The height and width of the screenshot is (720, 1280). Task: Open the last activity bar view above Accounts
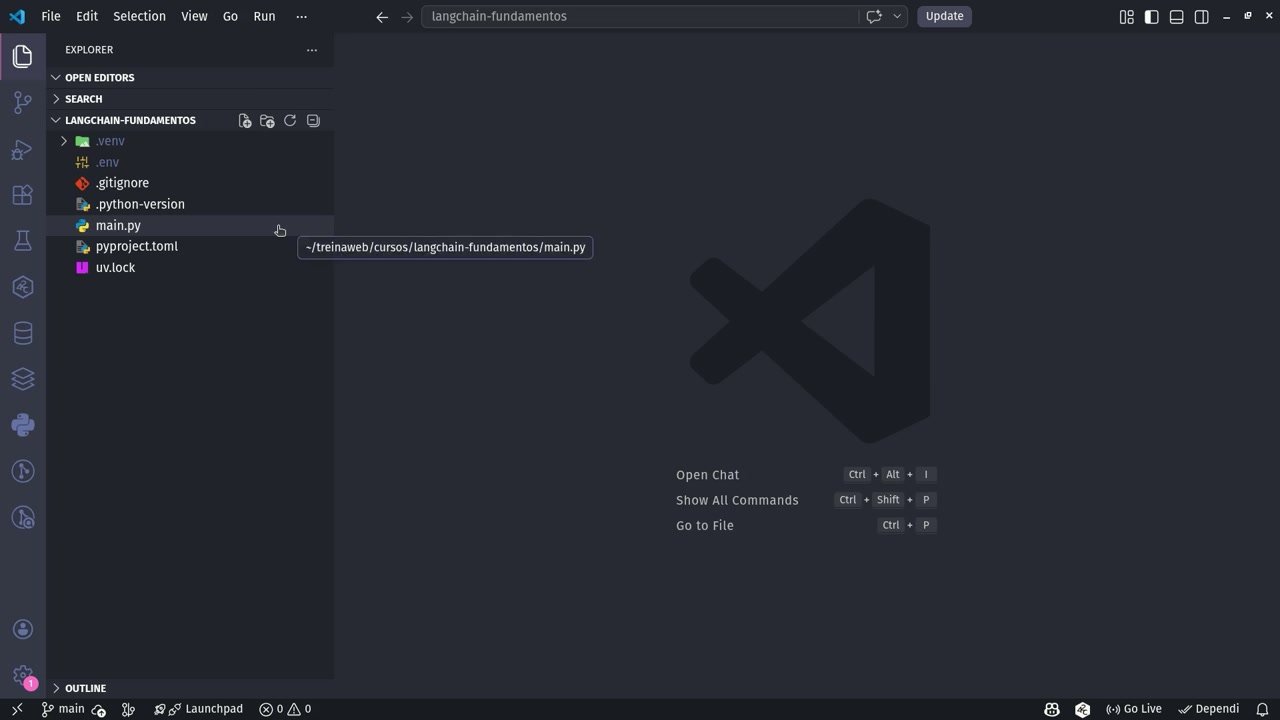pos(22,517)
